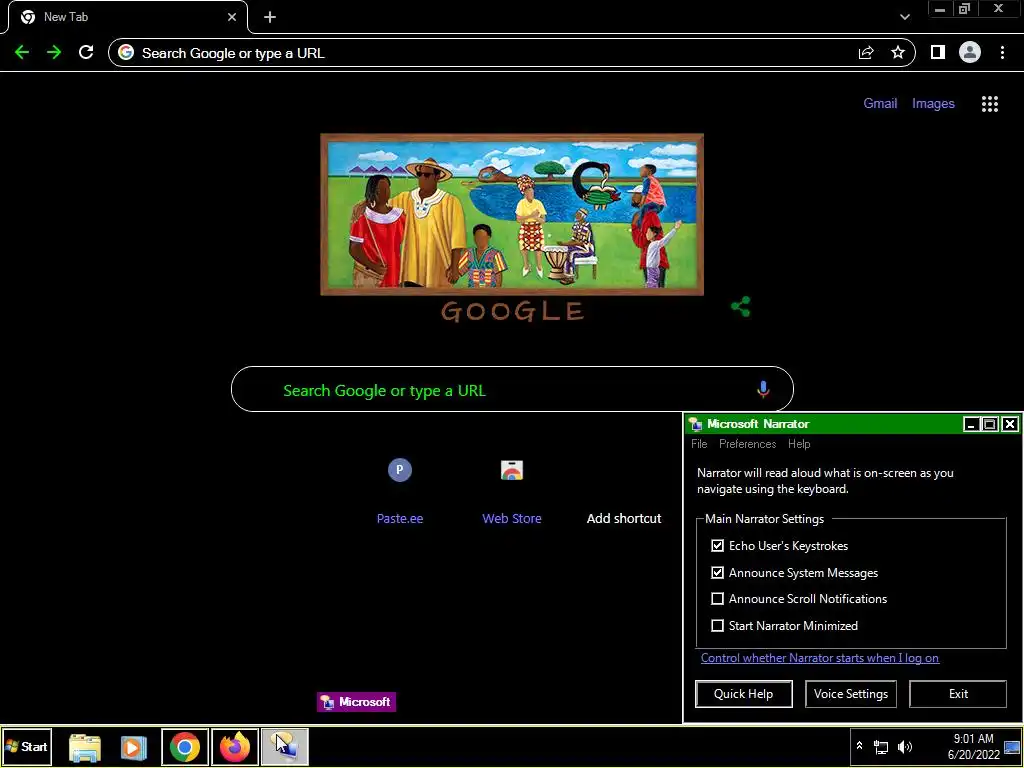Open Control whether Narrator starts link

[x=820, y=658]
